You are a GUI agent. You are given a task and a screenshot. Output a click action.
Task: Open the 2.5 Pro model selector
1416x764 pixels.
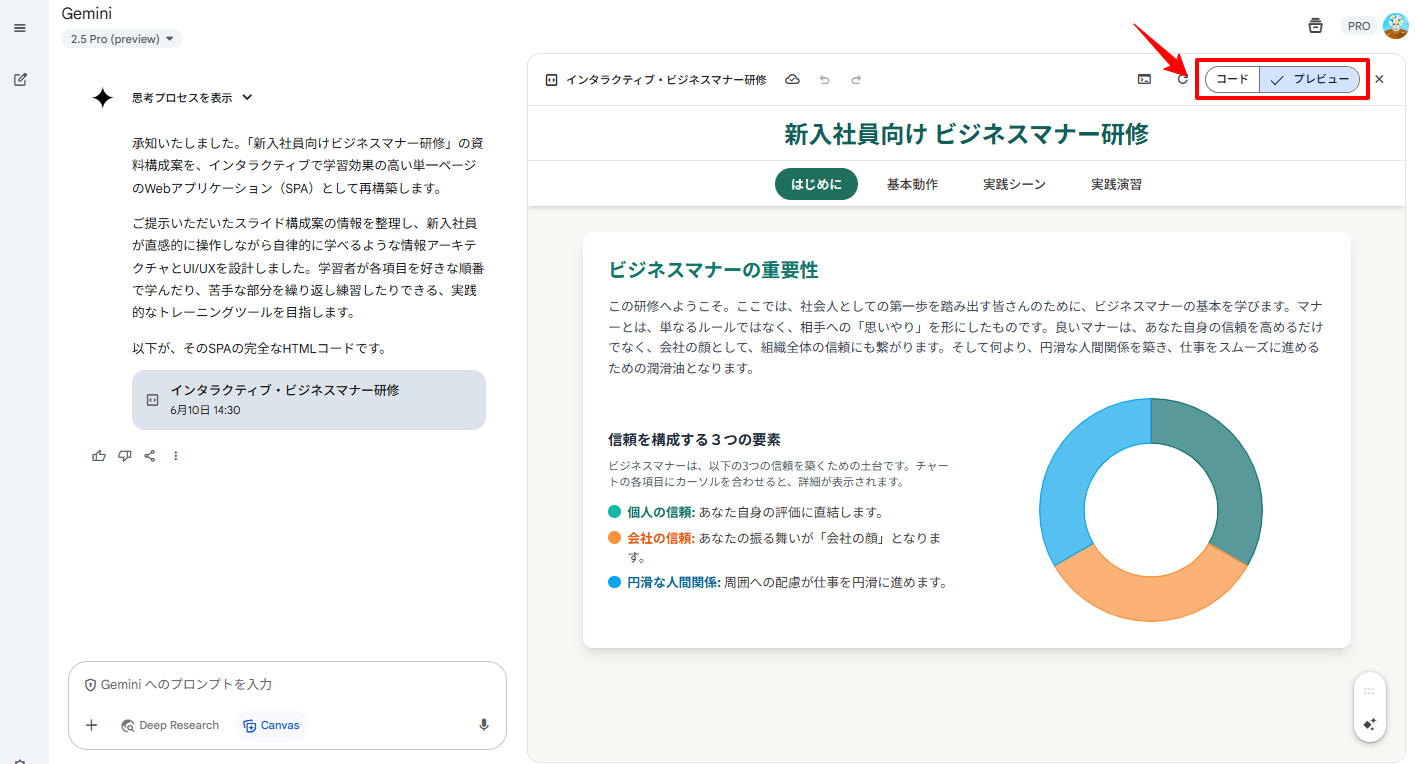pyautogui.click(x=121, y=38)
